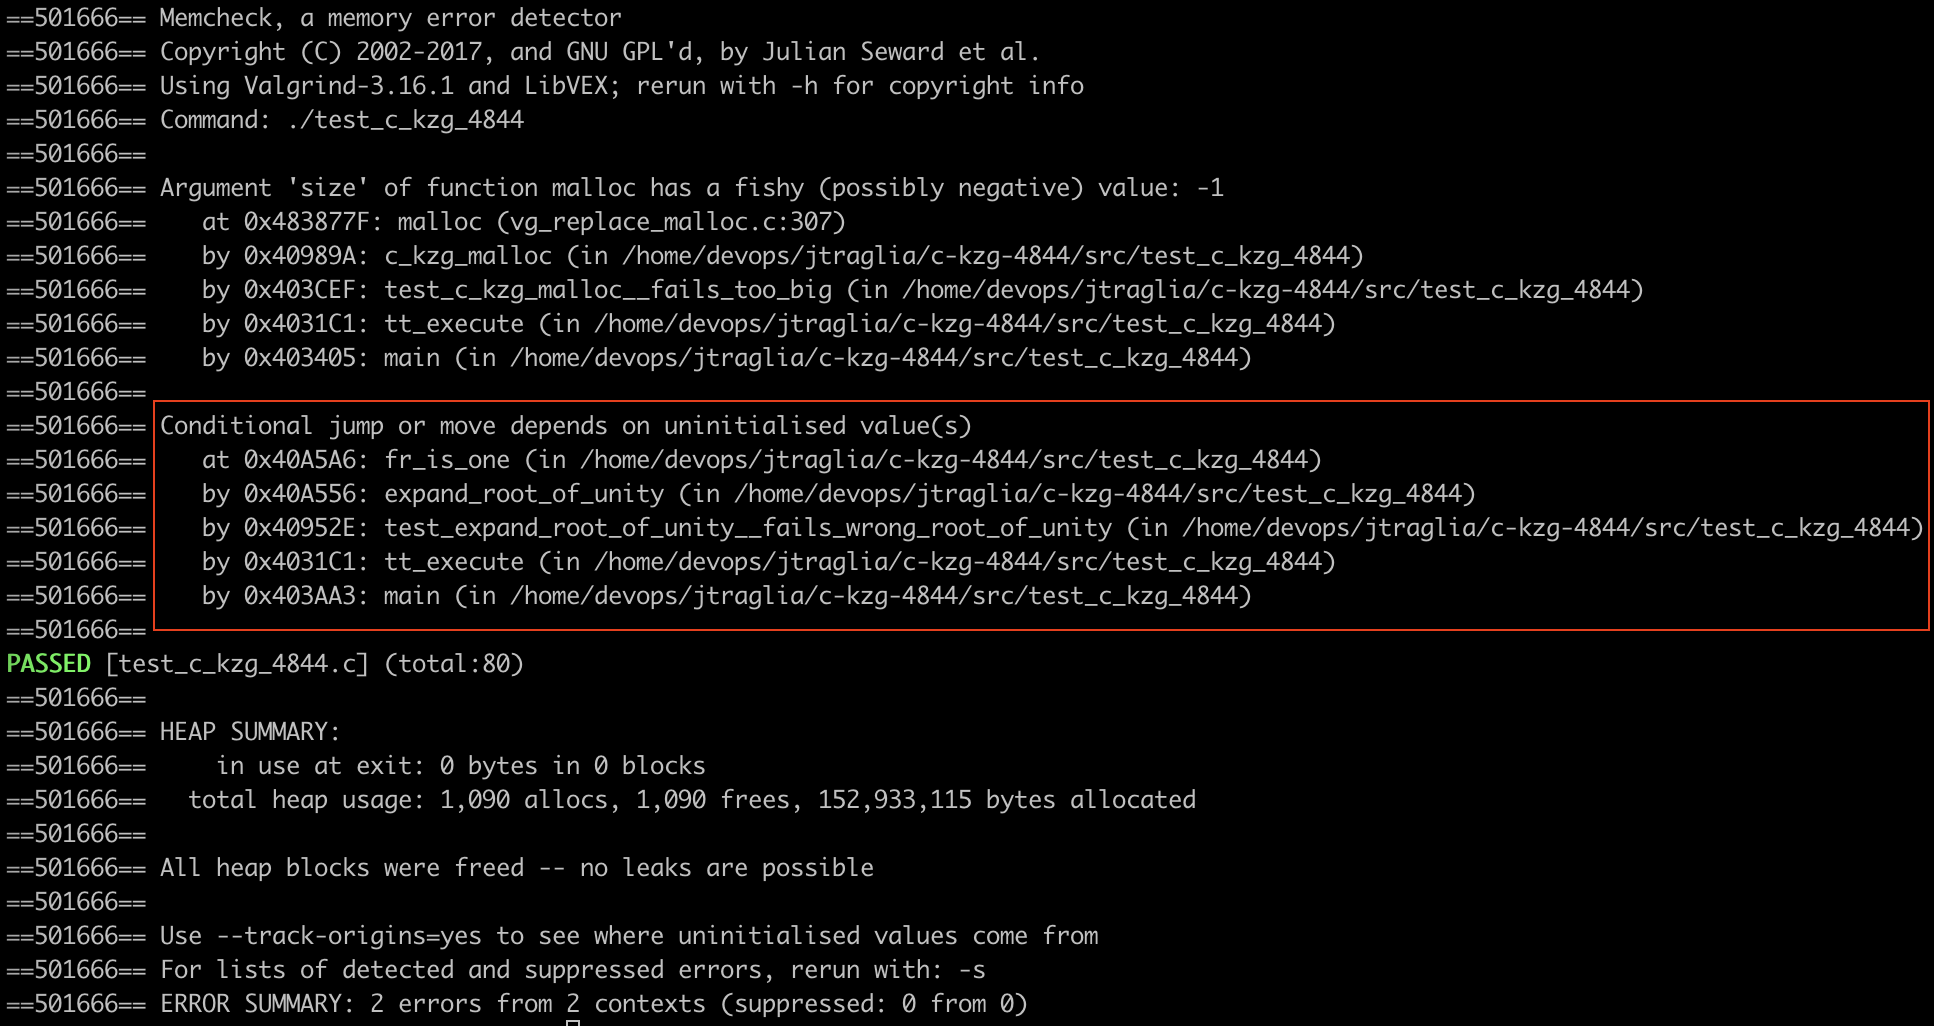This screenshot has height=1026, width=1934.
Task: Click the fr_is_one function name
Action: [x=446, y=460]
